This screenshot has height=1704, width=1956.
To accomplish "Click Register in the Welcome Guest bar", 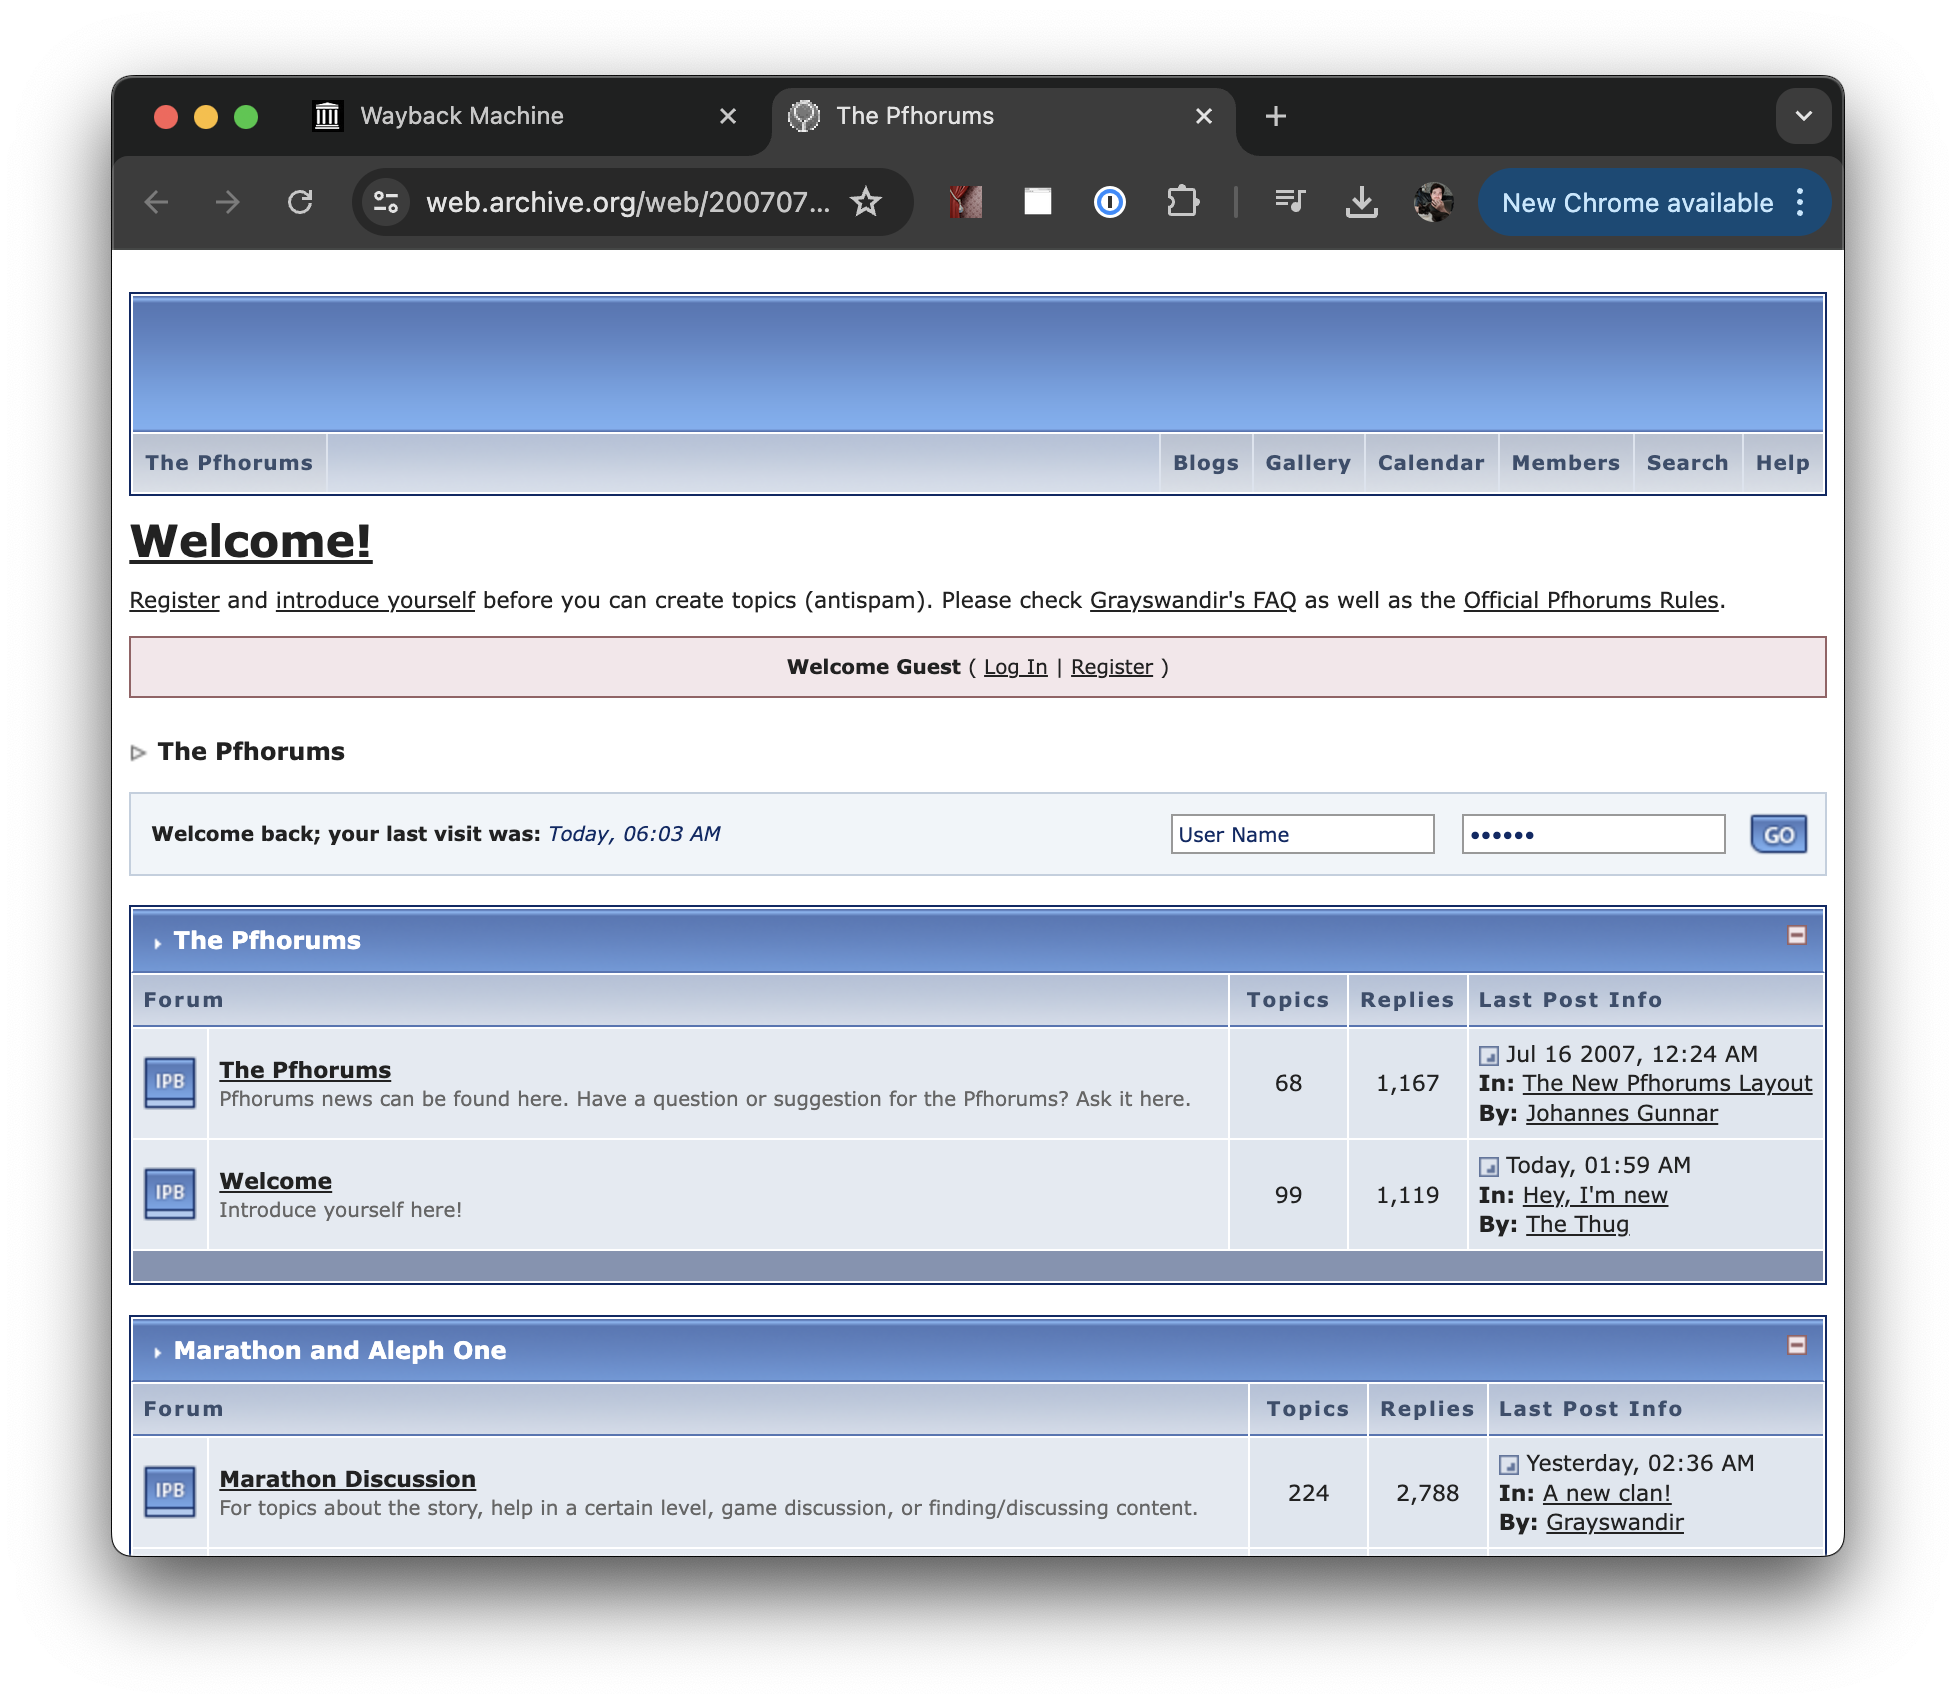I will tap(1112, 667).
